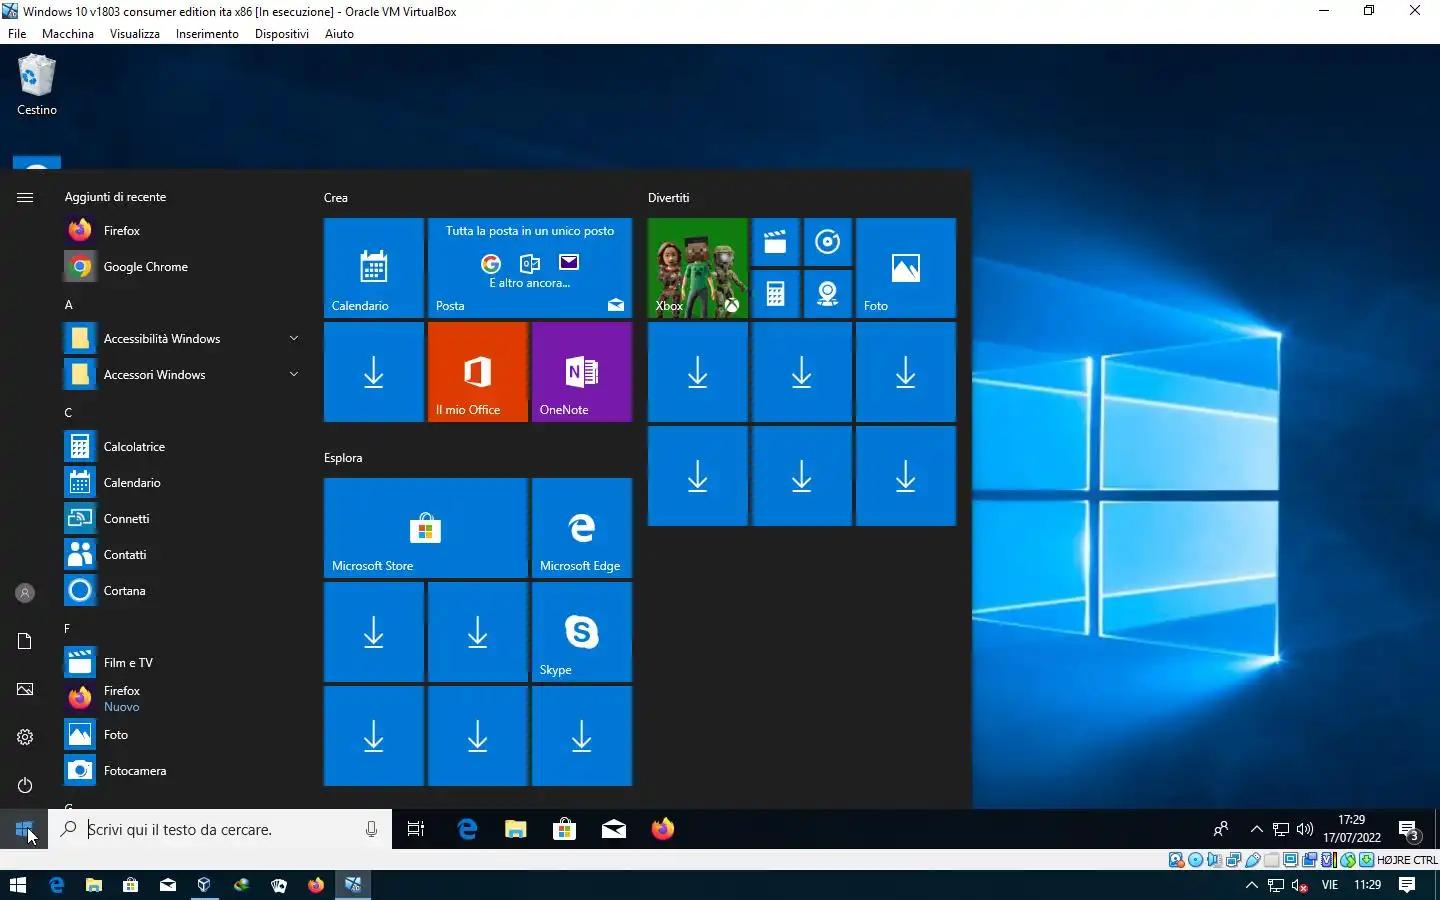This screenshot has width=1440, height=900.
Task: Launch Firefox from the guest taskbar
Action: coord(662,829)
